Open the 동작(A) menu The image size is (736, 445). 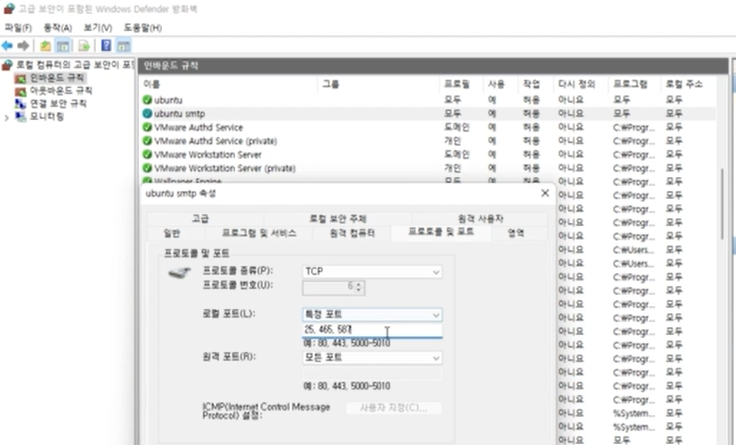pos(57,28)
